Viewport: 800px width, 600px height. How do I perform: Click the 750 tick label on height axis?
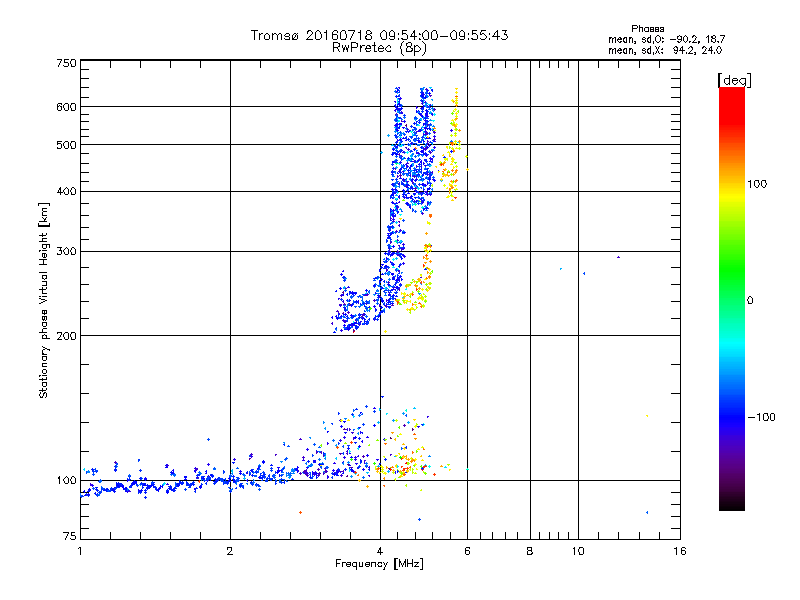click(66, 63)
